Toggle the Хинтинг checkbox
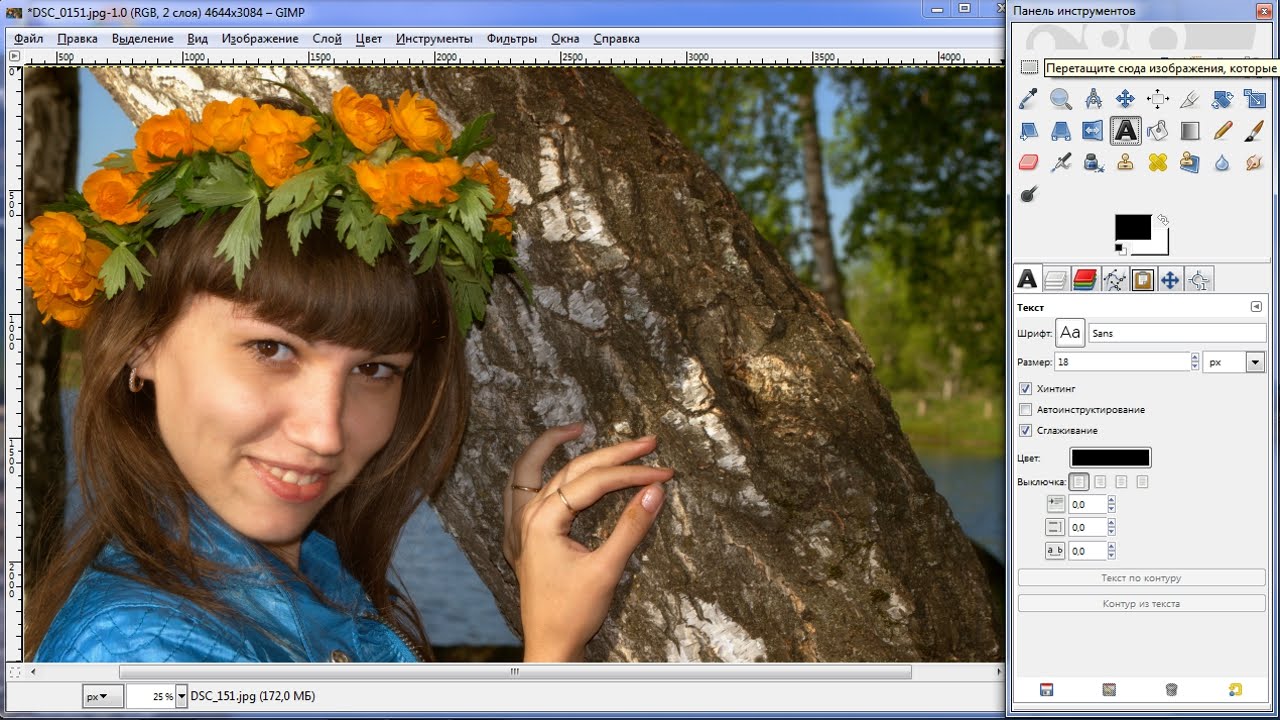This screenshot has width=1280, height=720. pyautogui.click(x=1025, y=388)
